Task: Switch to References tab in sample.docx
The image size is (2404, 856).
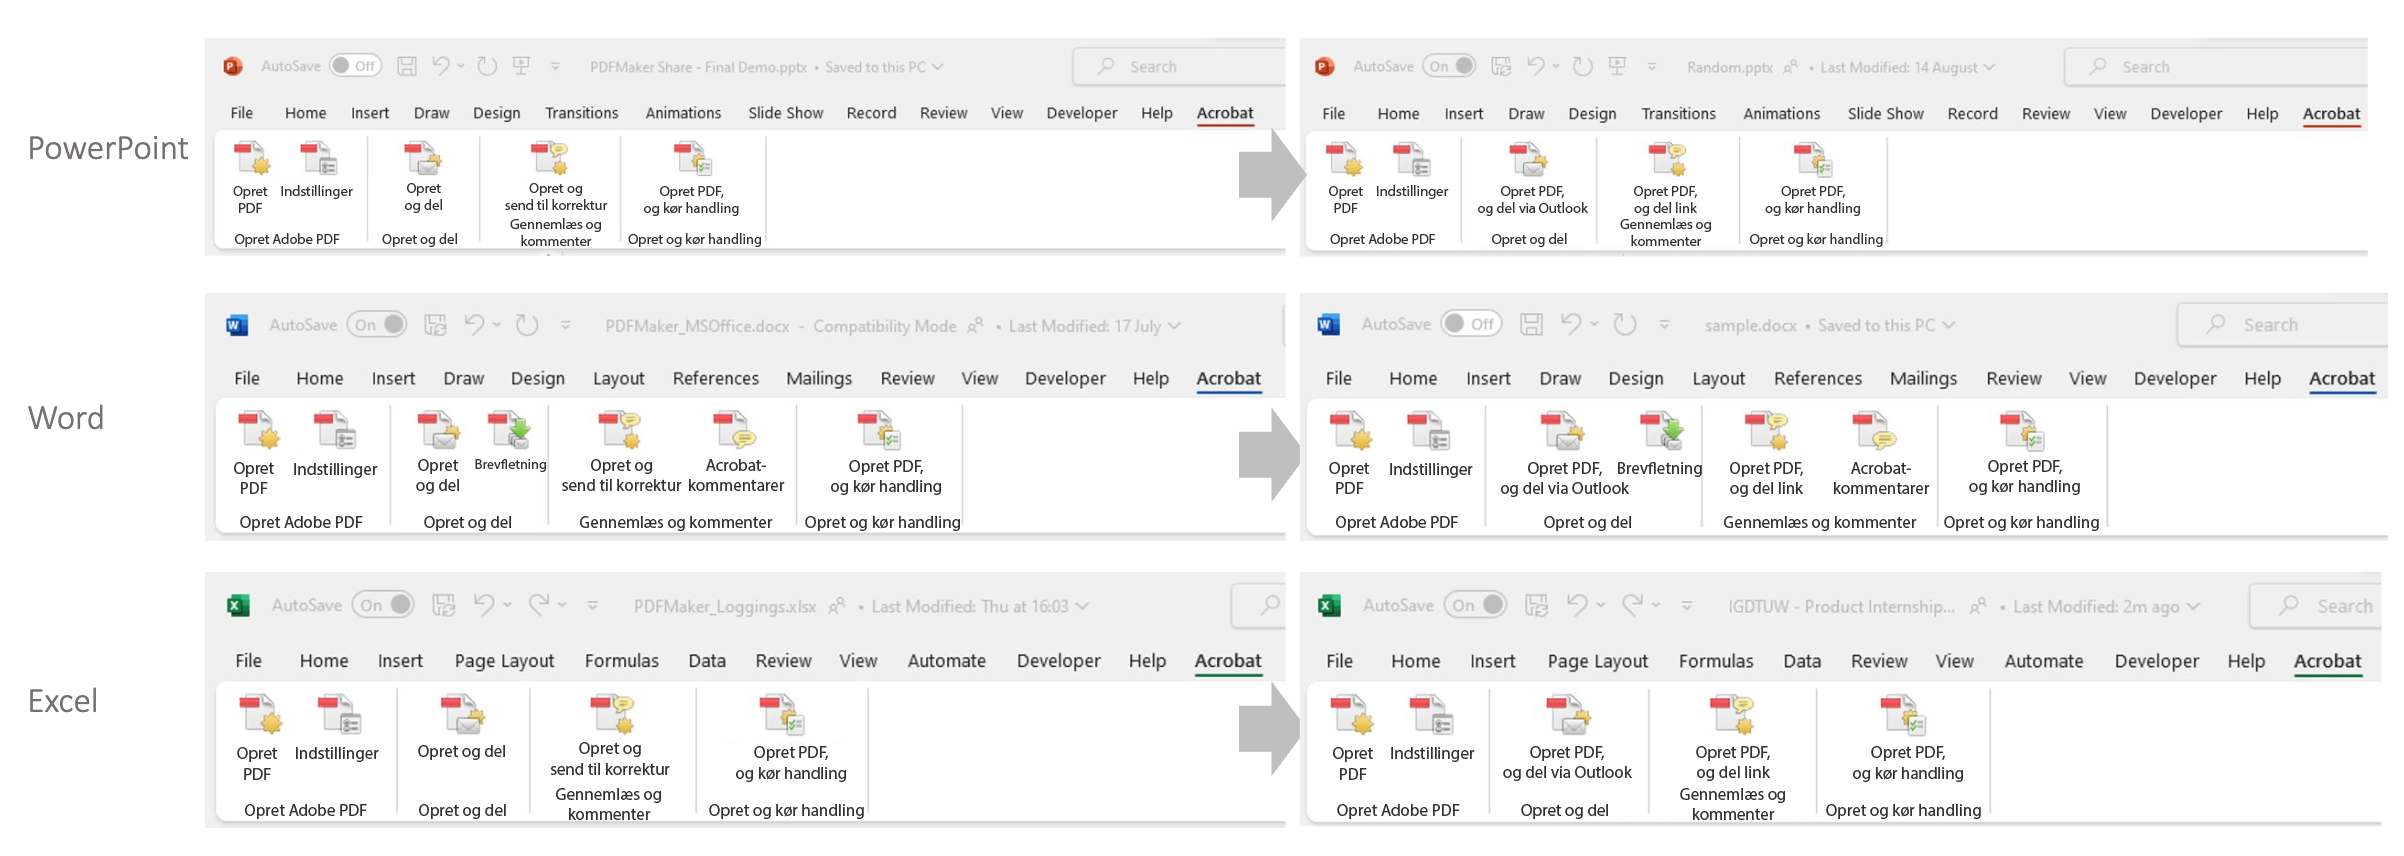Action: (x=1818, y=378)
